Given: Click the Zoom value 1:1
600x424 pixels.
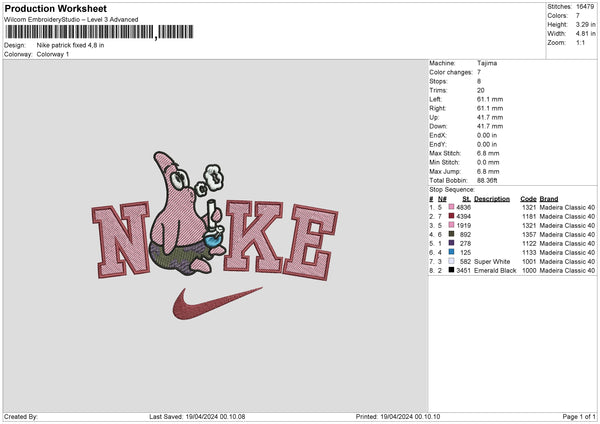Looking at the screenshot, I should 580,42.
